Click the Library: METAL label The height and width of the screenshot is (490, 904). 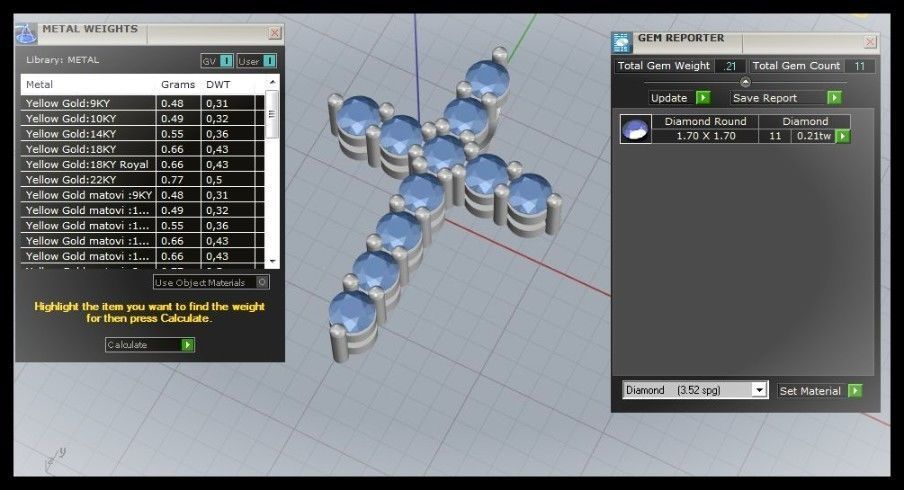click(x=62, y=59)
